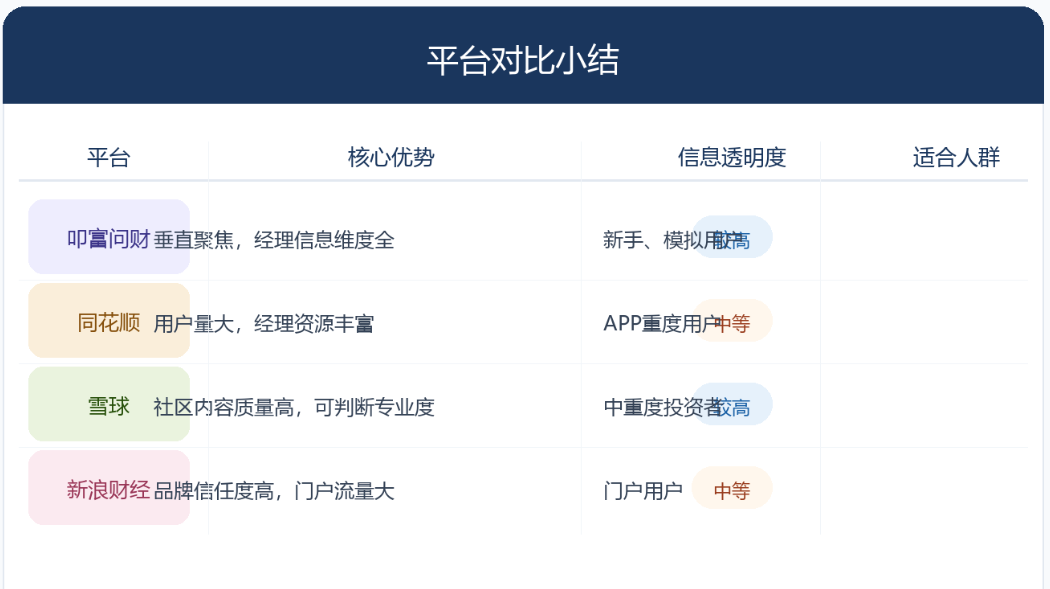Click text 用户量大，经理资源丰富
This screenshot has width=1050, height=589.
click(264, 324)
